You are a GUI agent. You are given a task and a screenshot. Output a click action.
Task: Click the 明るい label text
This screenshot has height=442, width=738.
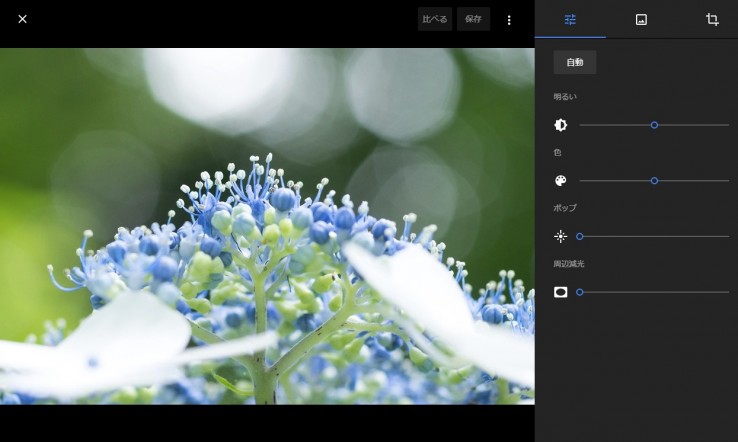(x=565, y=97)
